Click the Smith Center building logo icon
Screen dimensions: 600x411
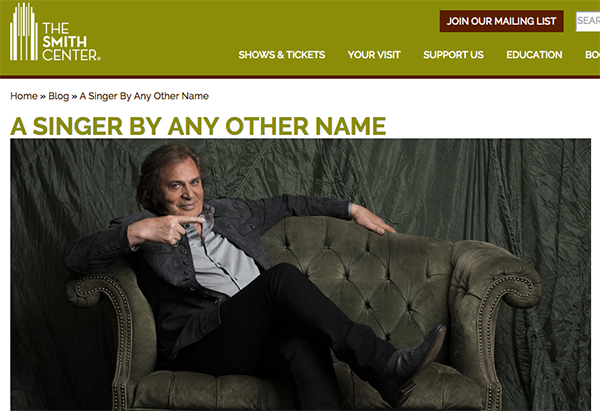24,32
